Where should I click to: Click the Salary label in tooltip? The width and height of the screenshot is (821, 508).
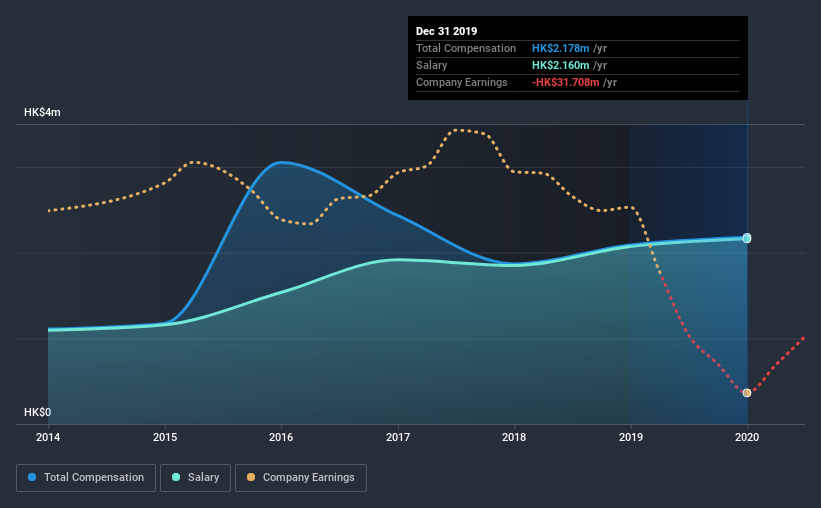point(431,65)
